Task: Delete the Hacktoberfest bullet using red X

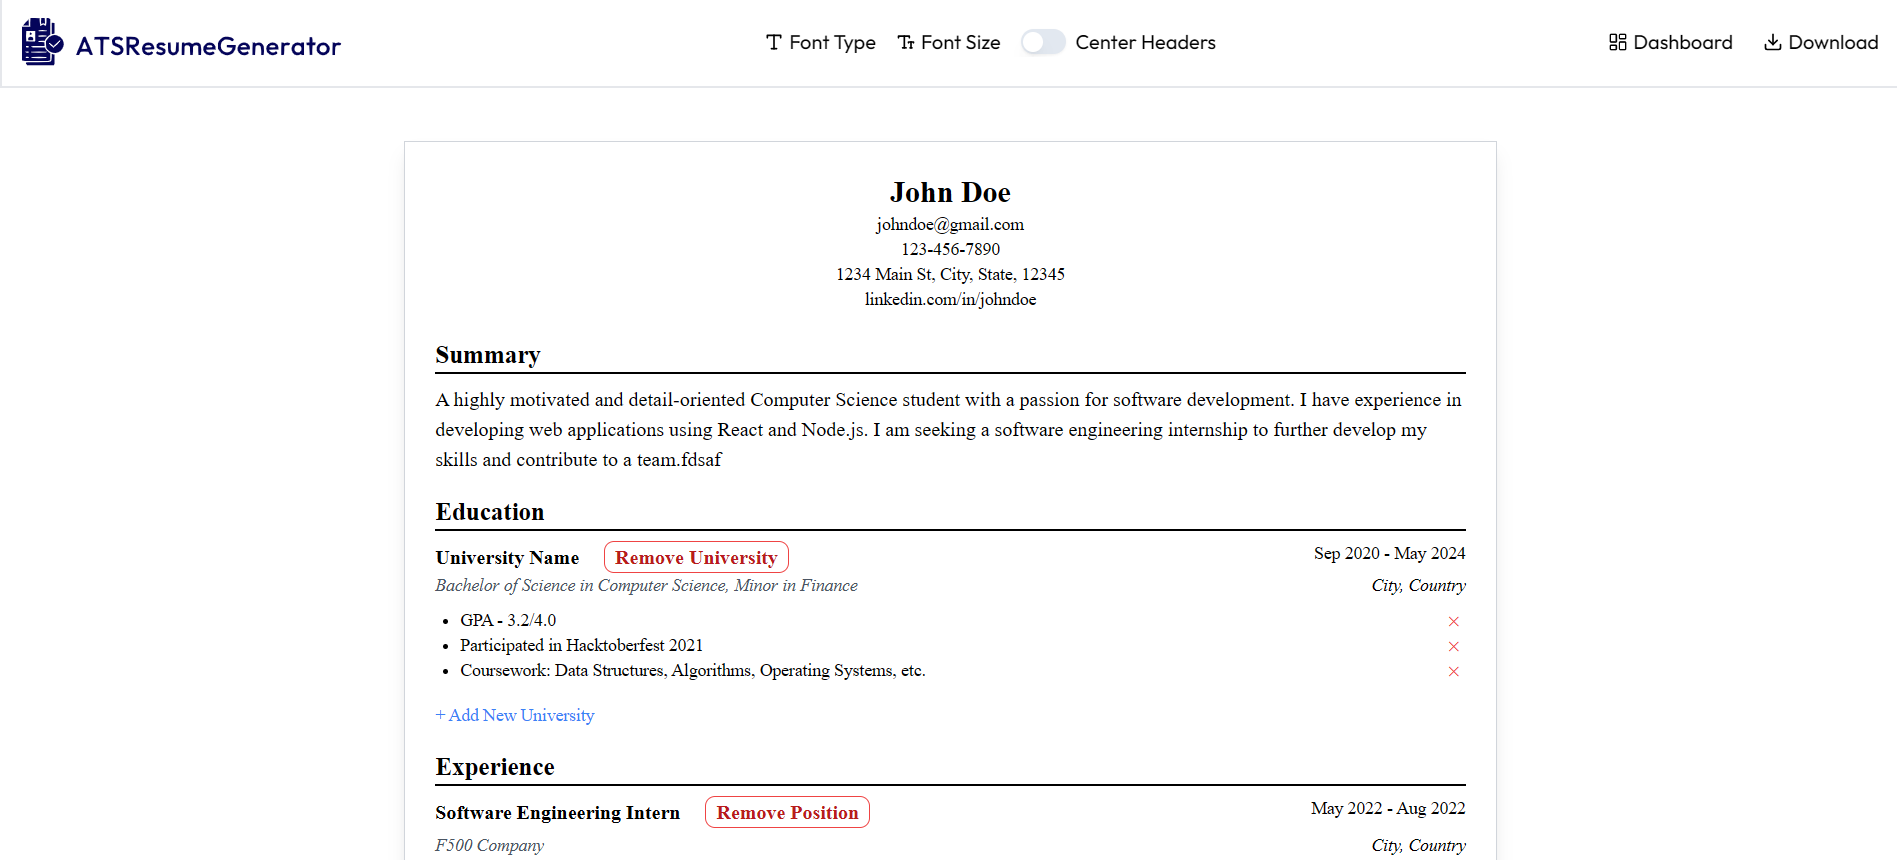Action: tap(1453, 647)
